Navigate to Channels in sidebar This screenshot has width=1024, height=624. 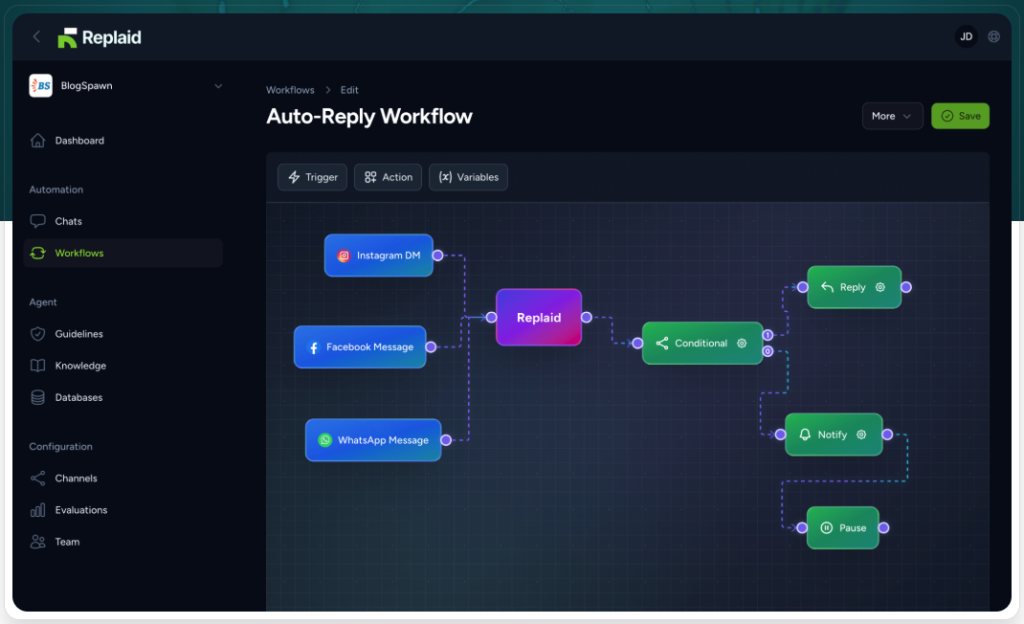pos(76,478)
